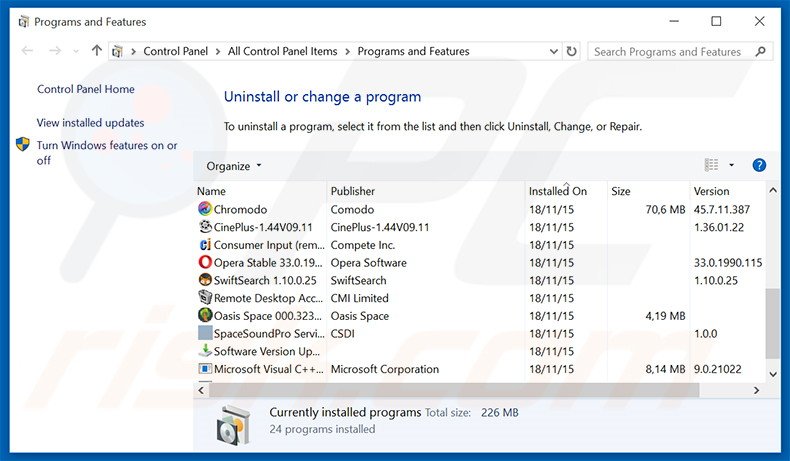Click the CMI Limited publisher cell
Screen dimensions: 790x461
point(359,298)
